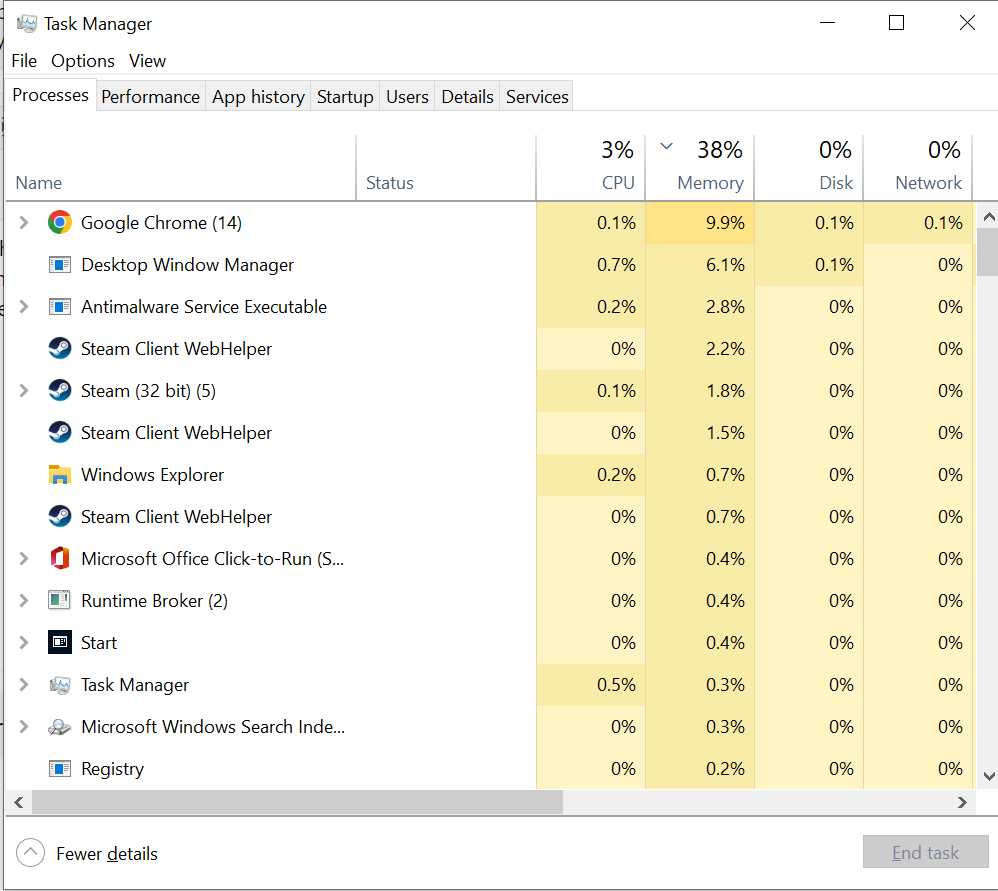998x891 pixels.
Task: Click the Runtime Broker icon
Action: (60, 601)
